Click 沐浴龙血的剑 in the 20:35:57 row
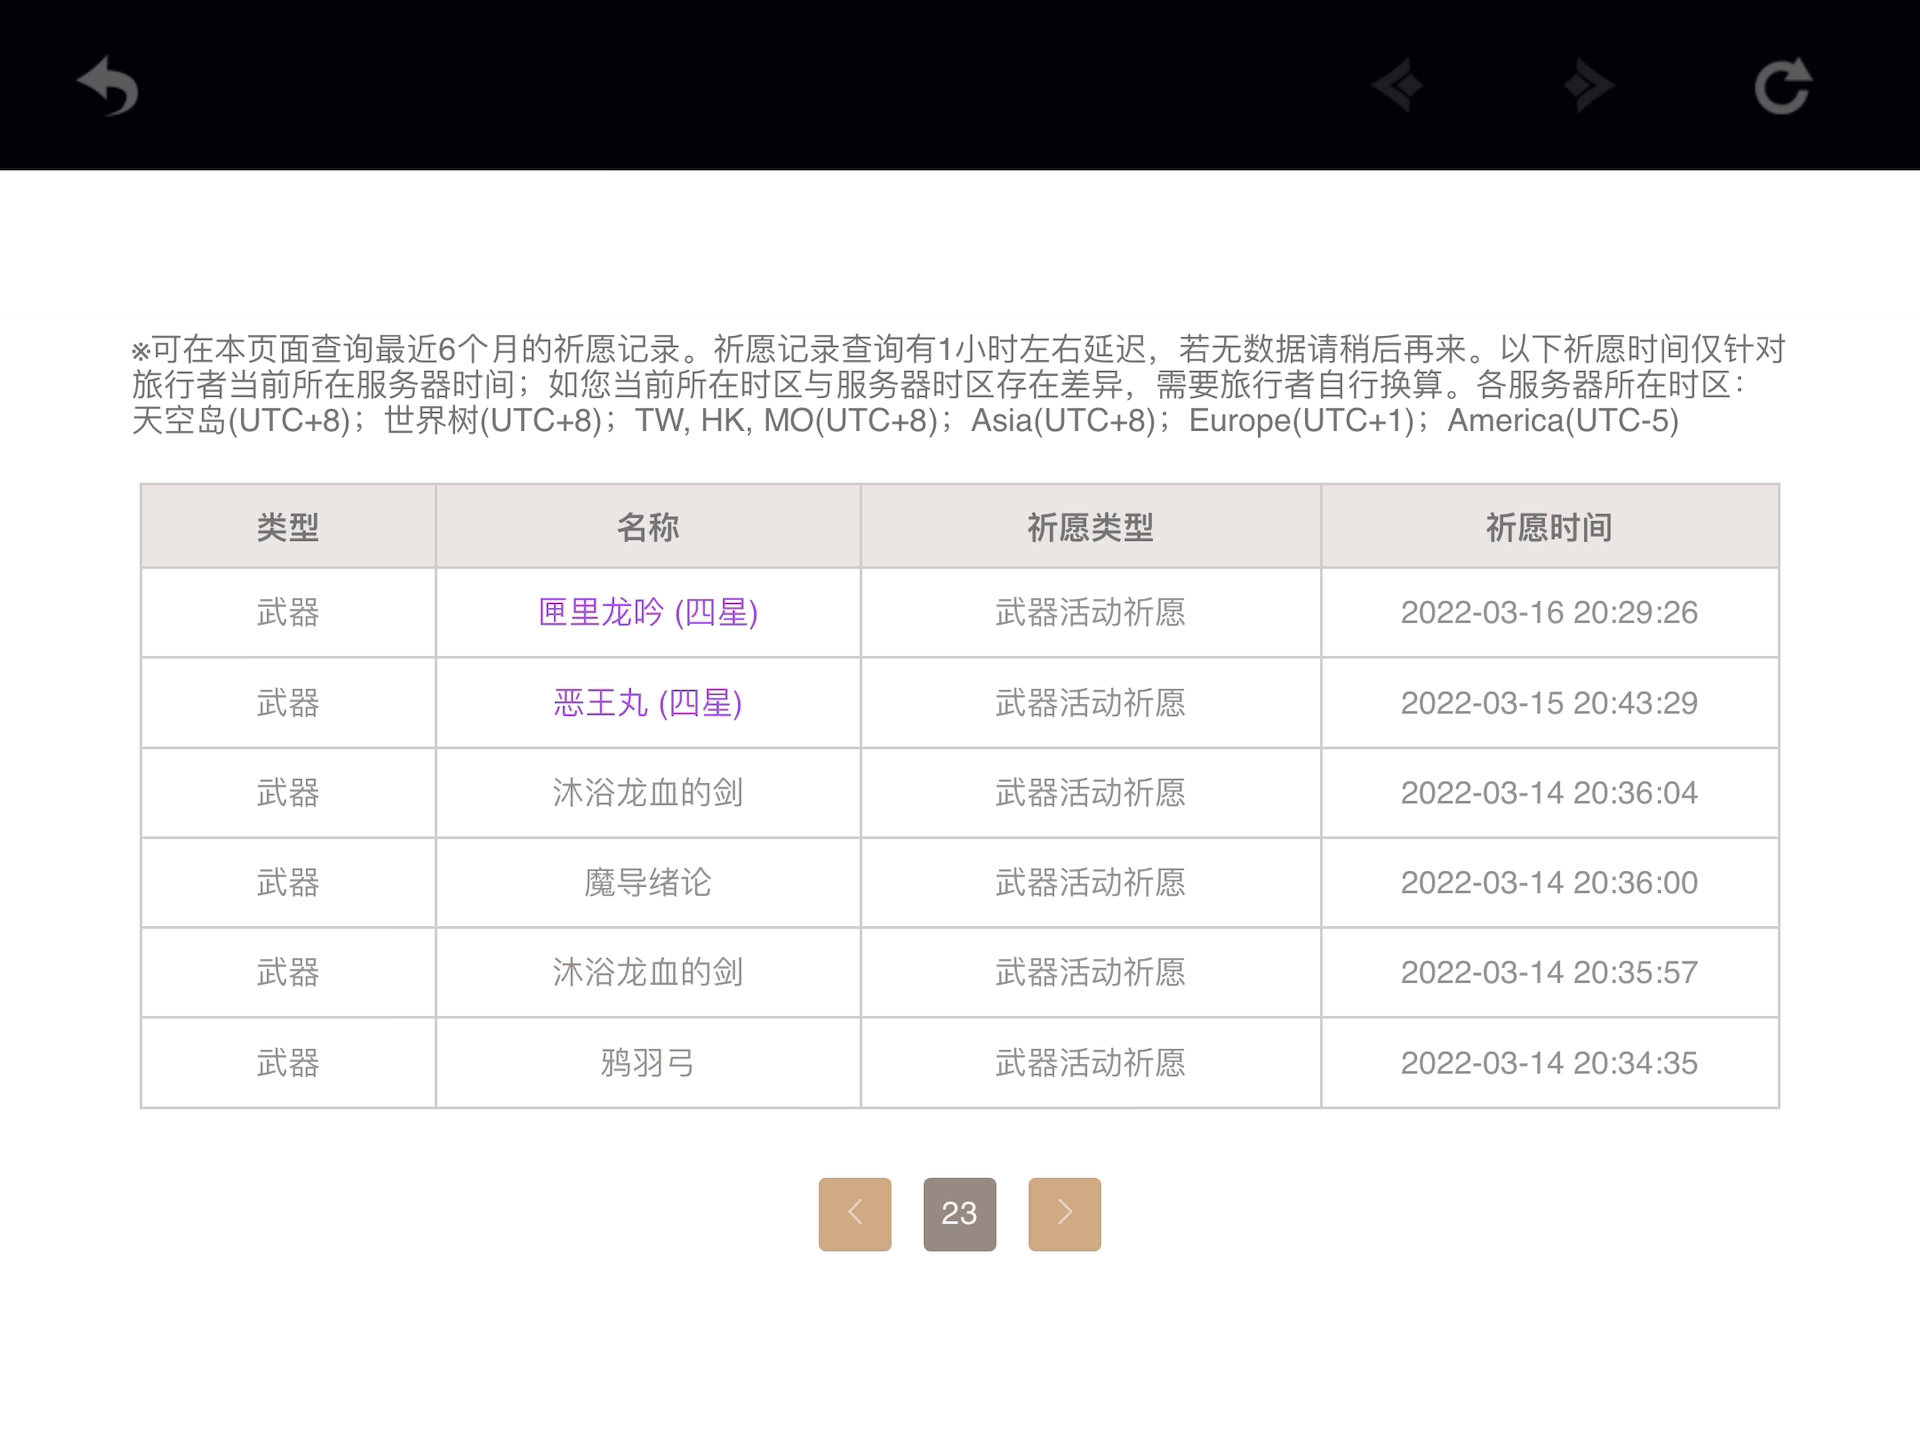The image size is (1920, 1440). (648, 972)
